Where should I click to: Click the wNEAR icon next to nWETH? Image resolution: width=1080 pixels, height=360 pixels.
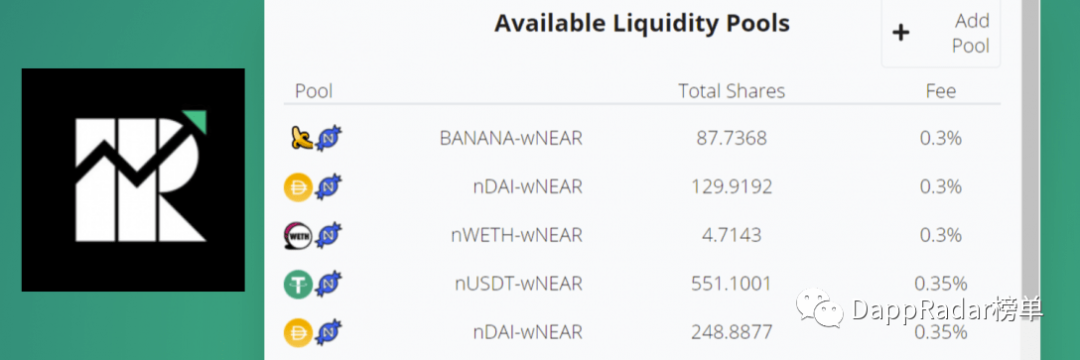click(x=329, y=235)
